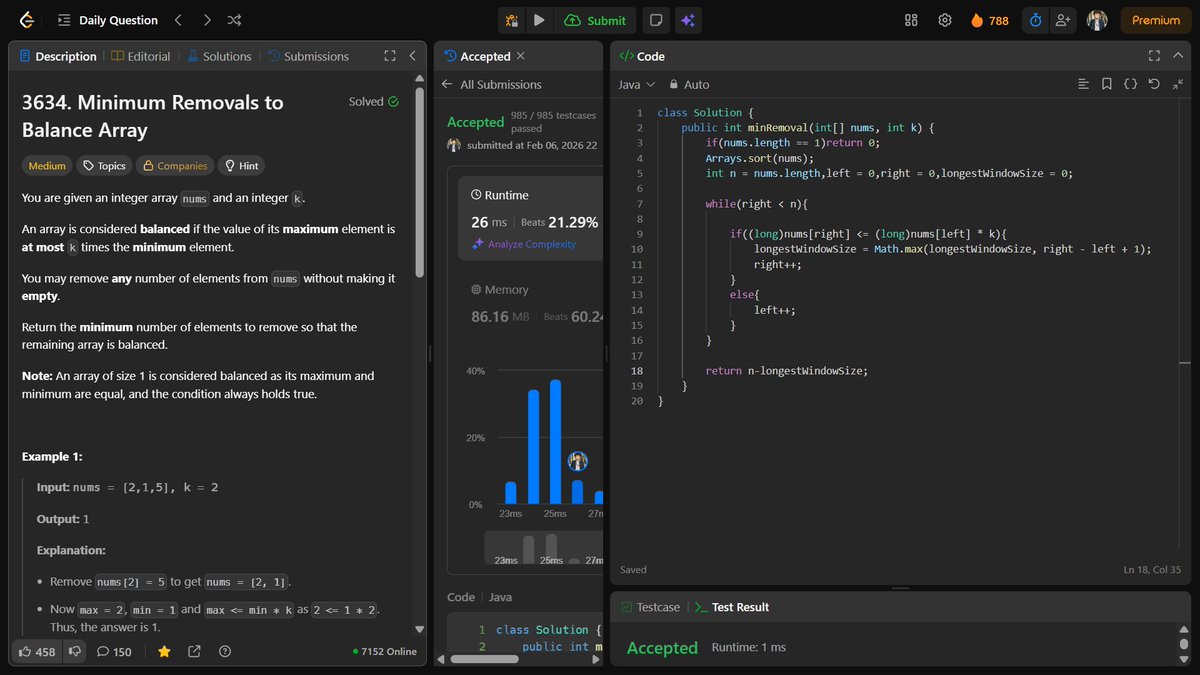
Task: Dislike the problem with thumbs down
Action: click(x=75, y=651)
